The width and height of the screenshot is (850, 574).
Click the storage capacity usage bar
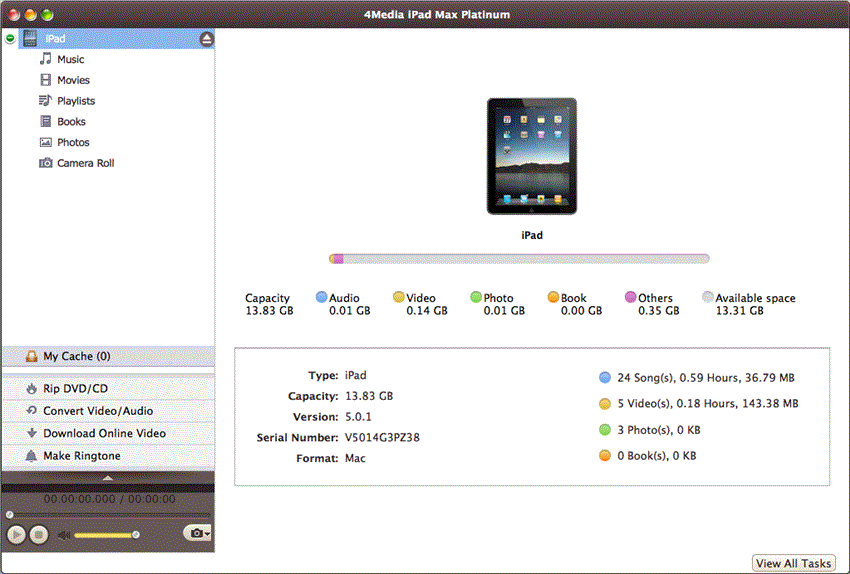pos(519,259)
